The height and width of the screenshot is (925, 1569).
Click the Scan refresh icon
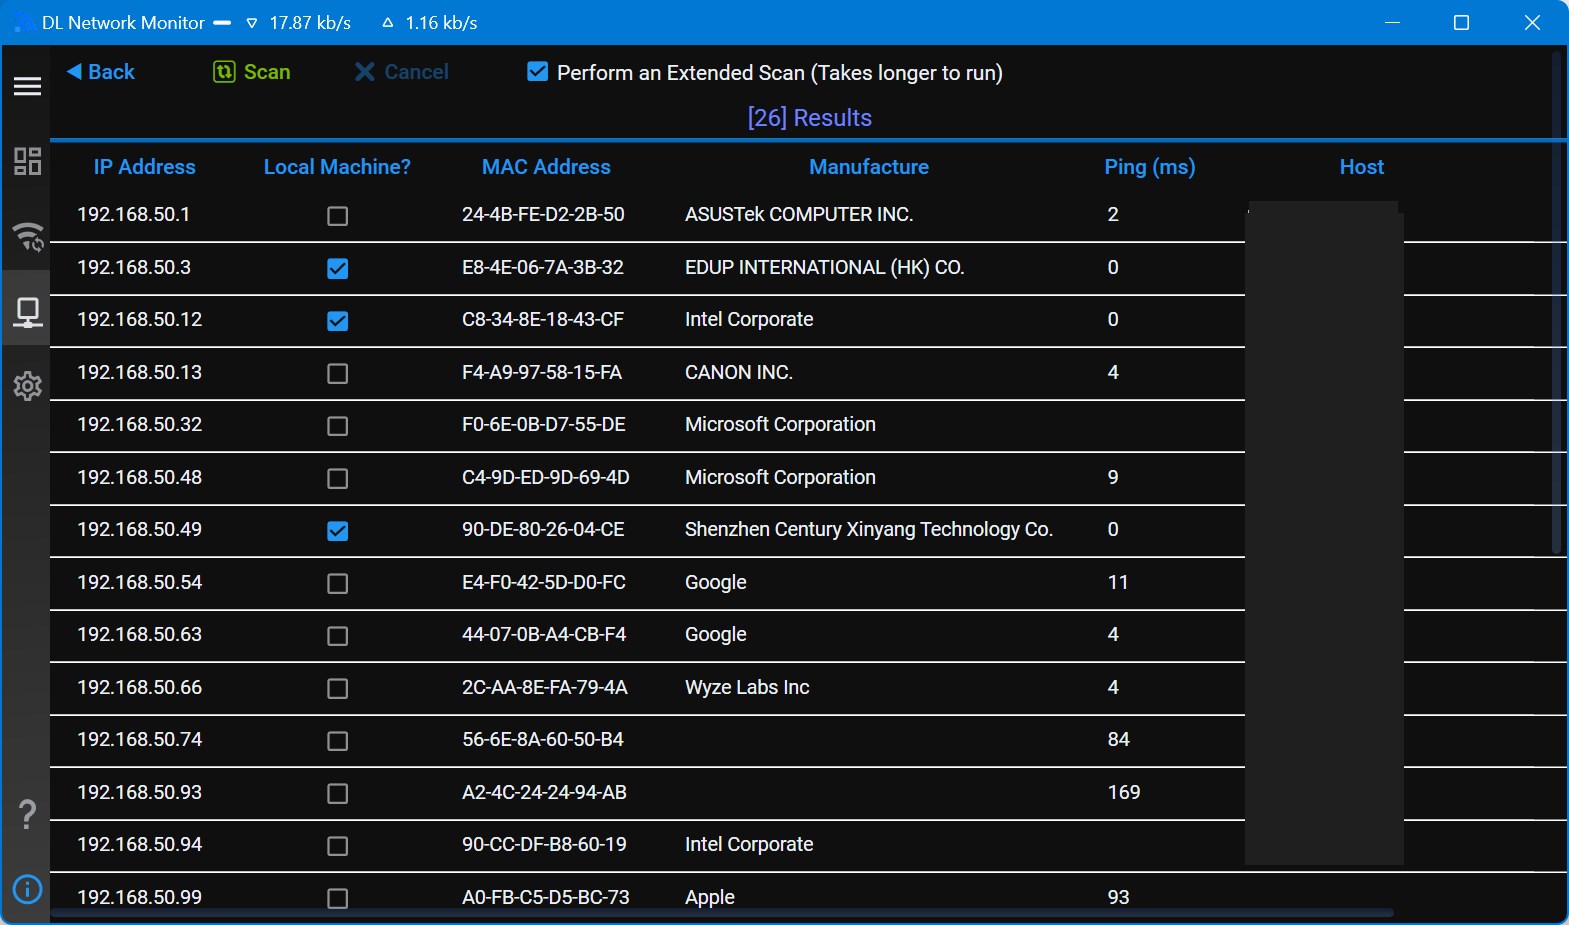coord(224,72)
